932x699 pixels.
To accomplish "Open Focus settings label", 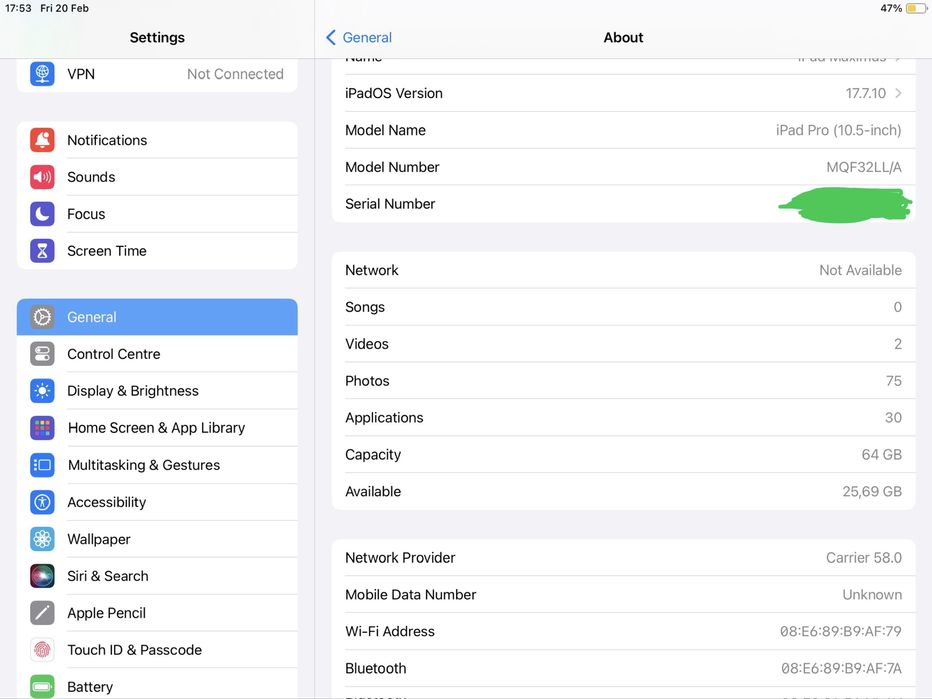I will (86, 214).
